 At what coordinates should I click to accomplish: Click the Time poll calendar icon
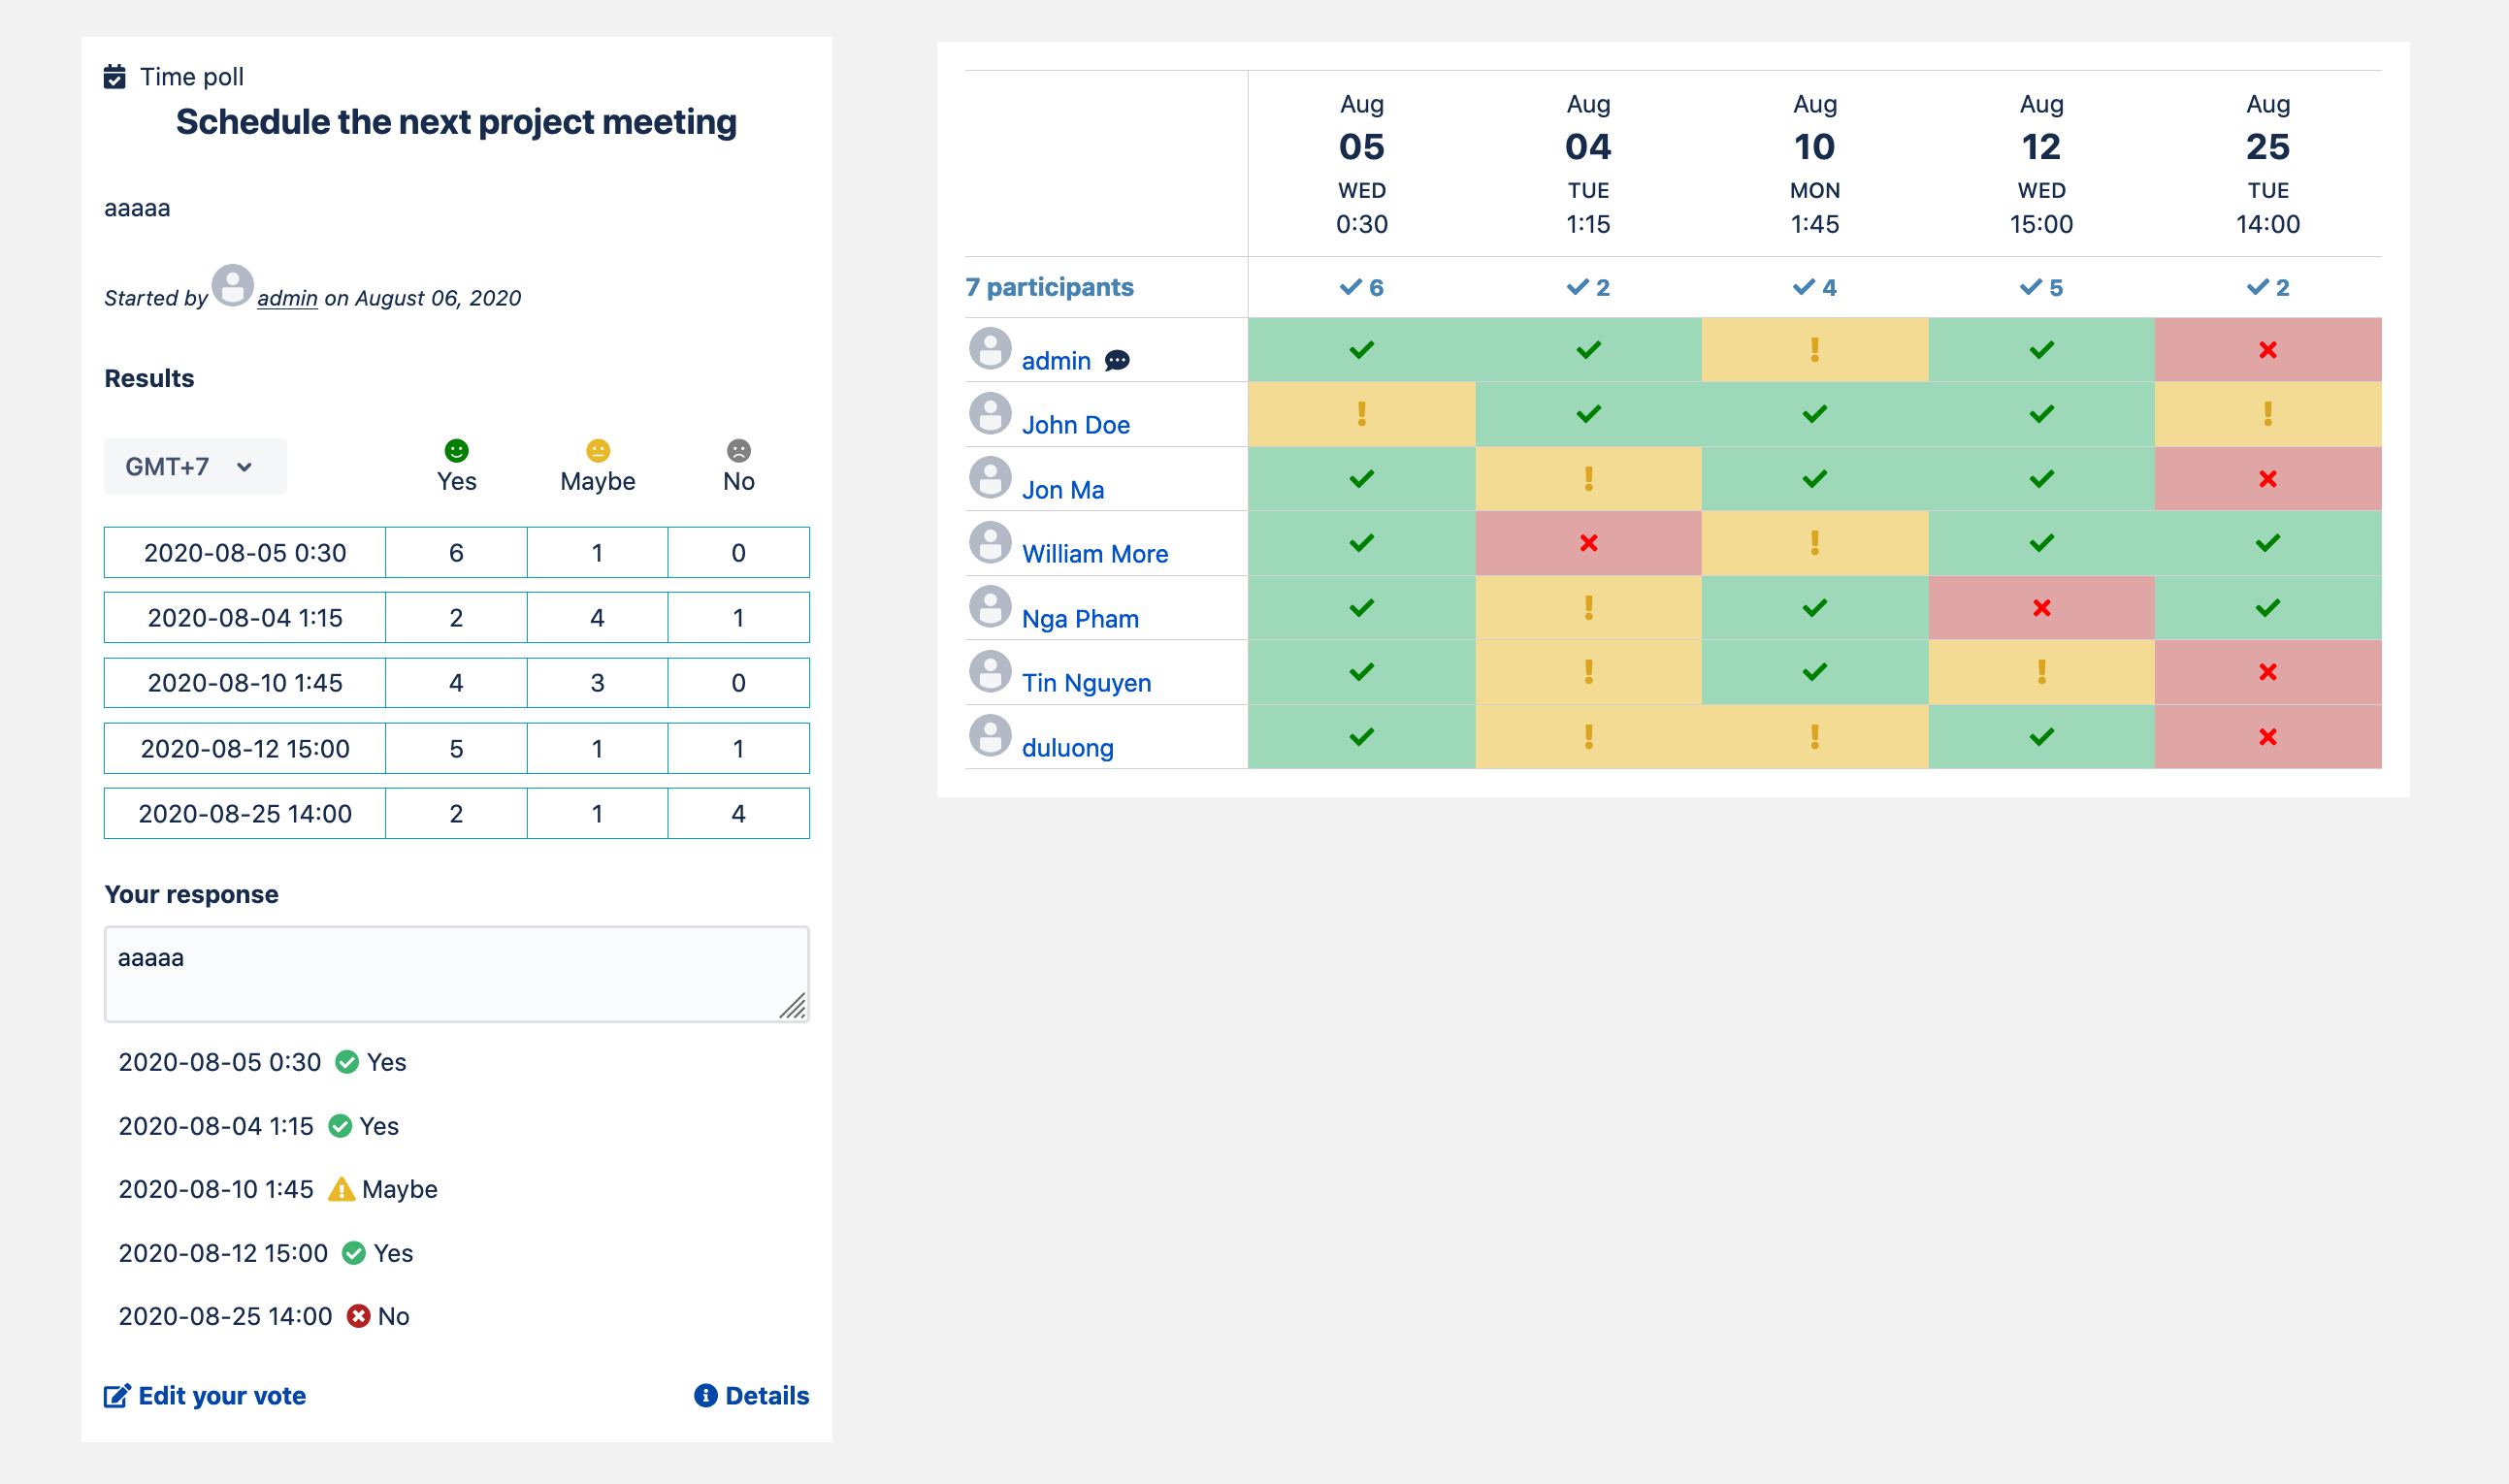[x=115, y=77]
